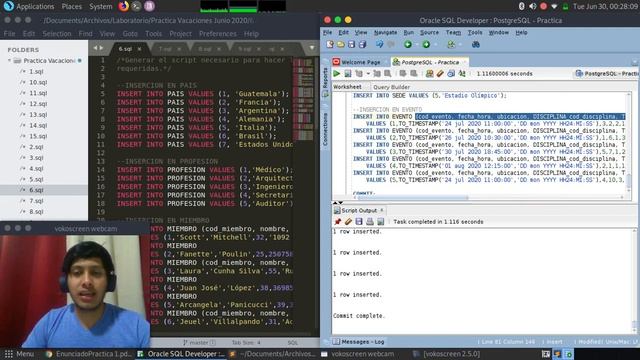This screenshot has height=360, width=640.
Task: Open the File menu in SQL Developer
Action: [327, 32]
